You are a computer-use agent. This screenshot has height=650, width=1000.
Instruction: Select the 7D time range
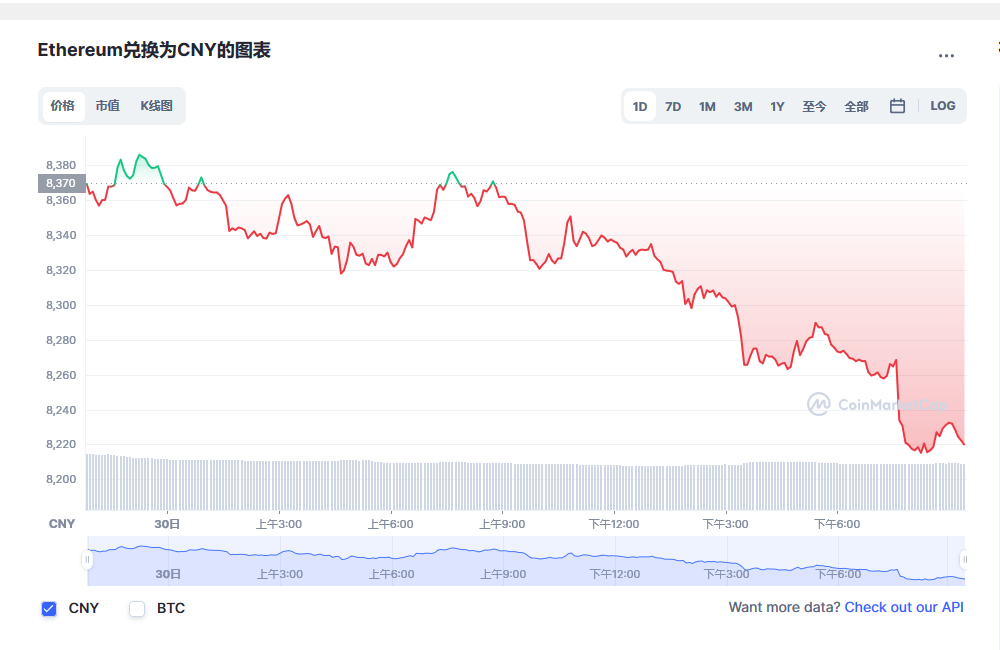click(x=673, y=107)
